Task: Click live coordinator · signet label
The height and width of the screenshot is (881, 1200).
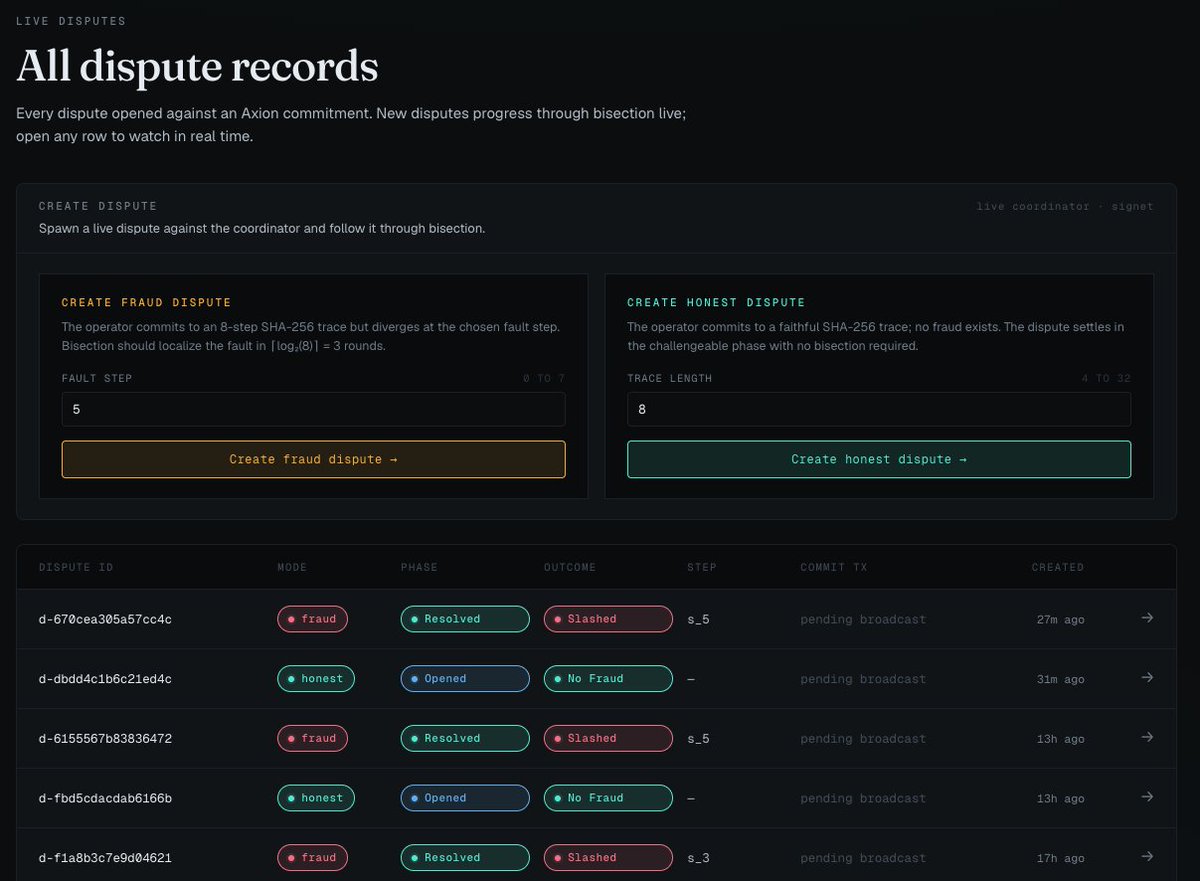Action: tap(1065, 206)
